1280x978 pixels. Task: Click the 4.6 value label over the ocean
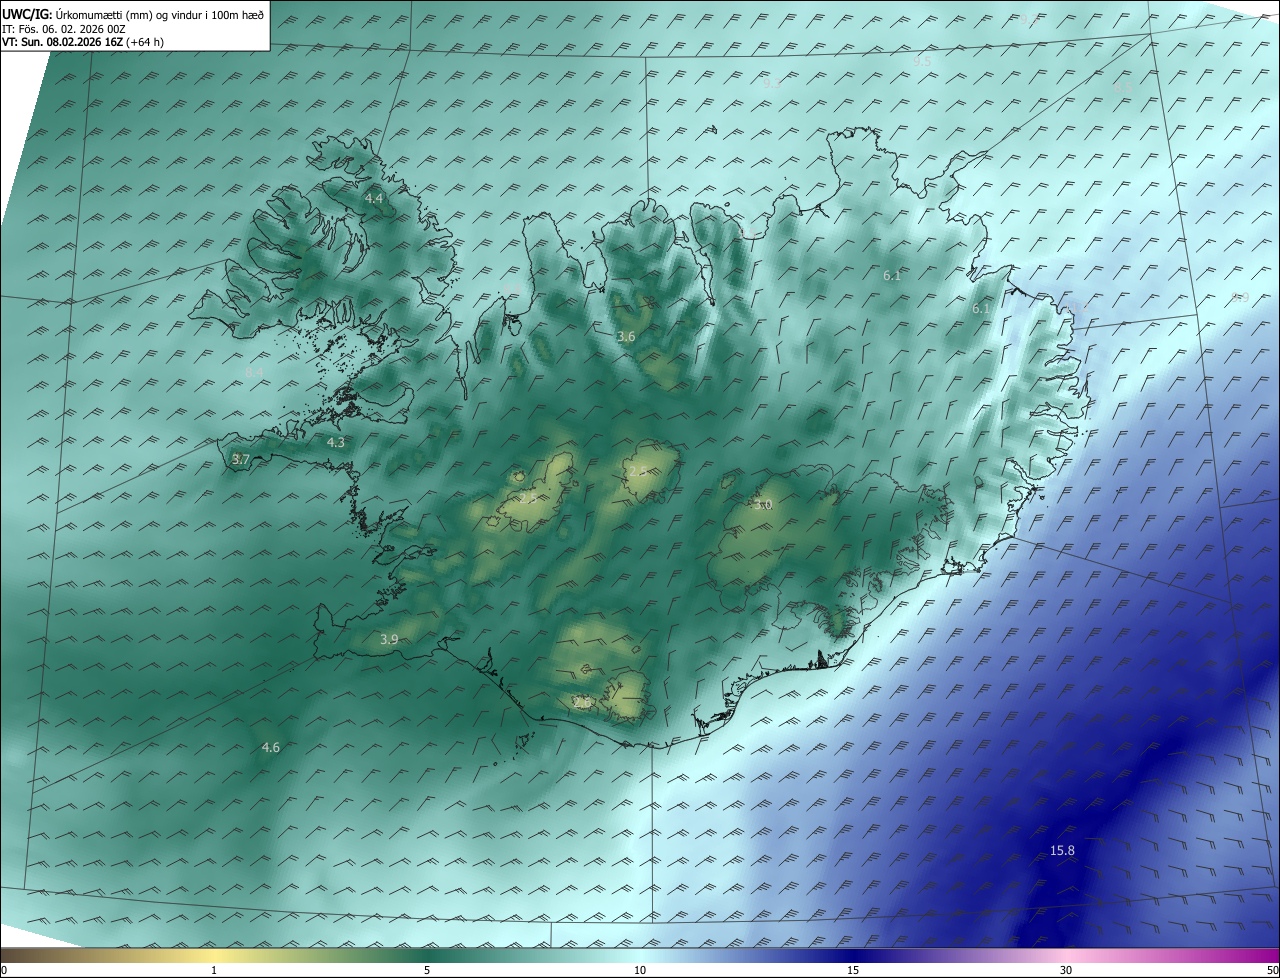pyautogui.click(x=270, y=747)
